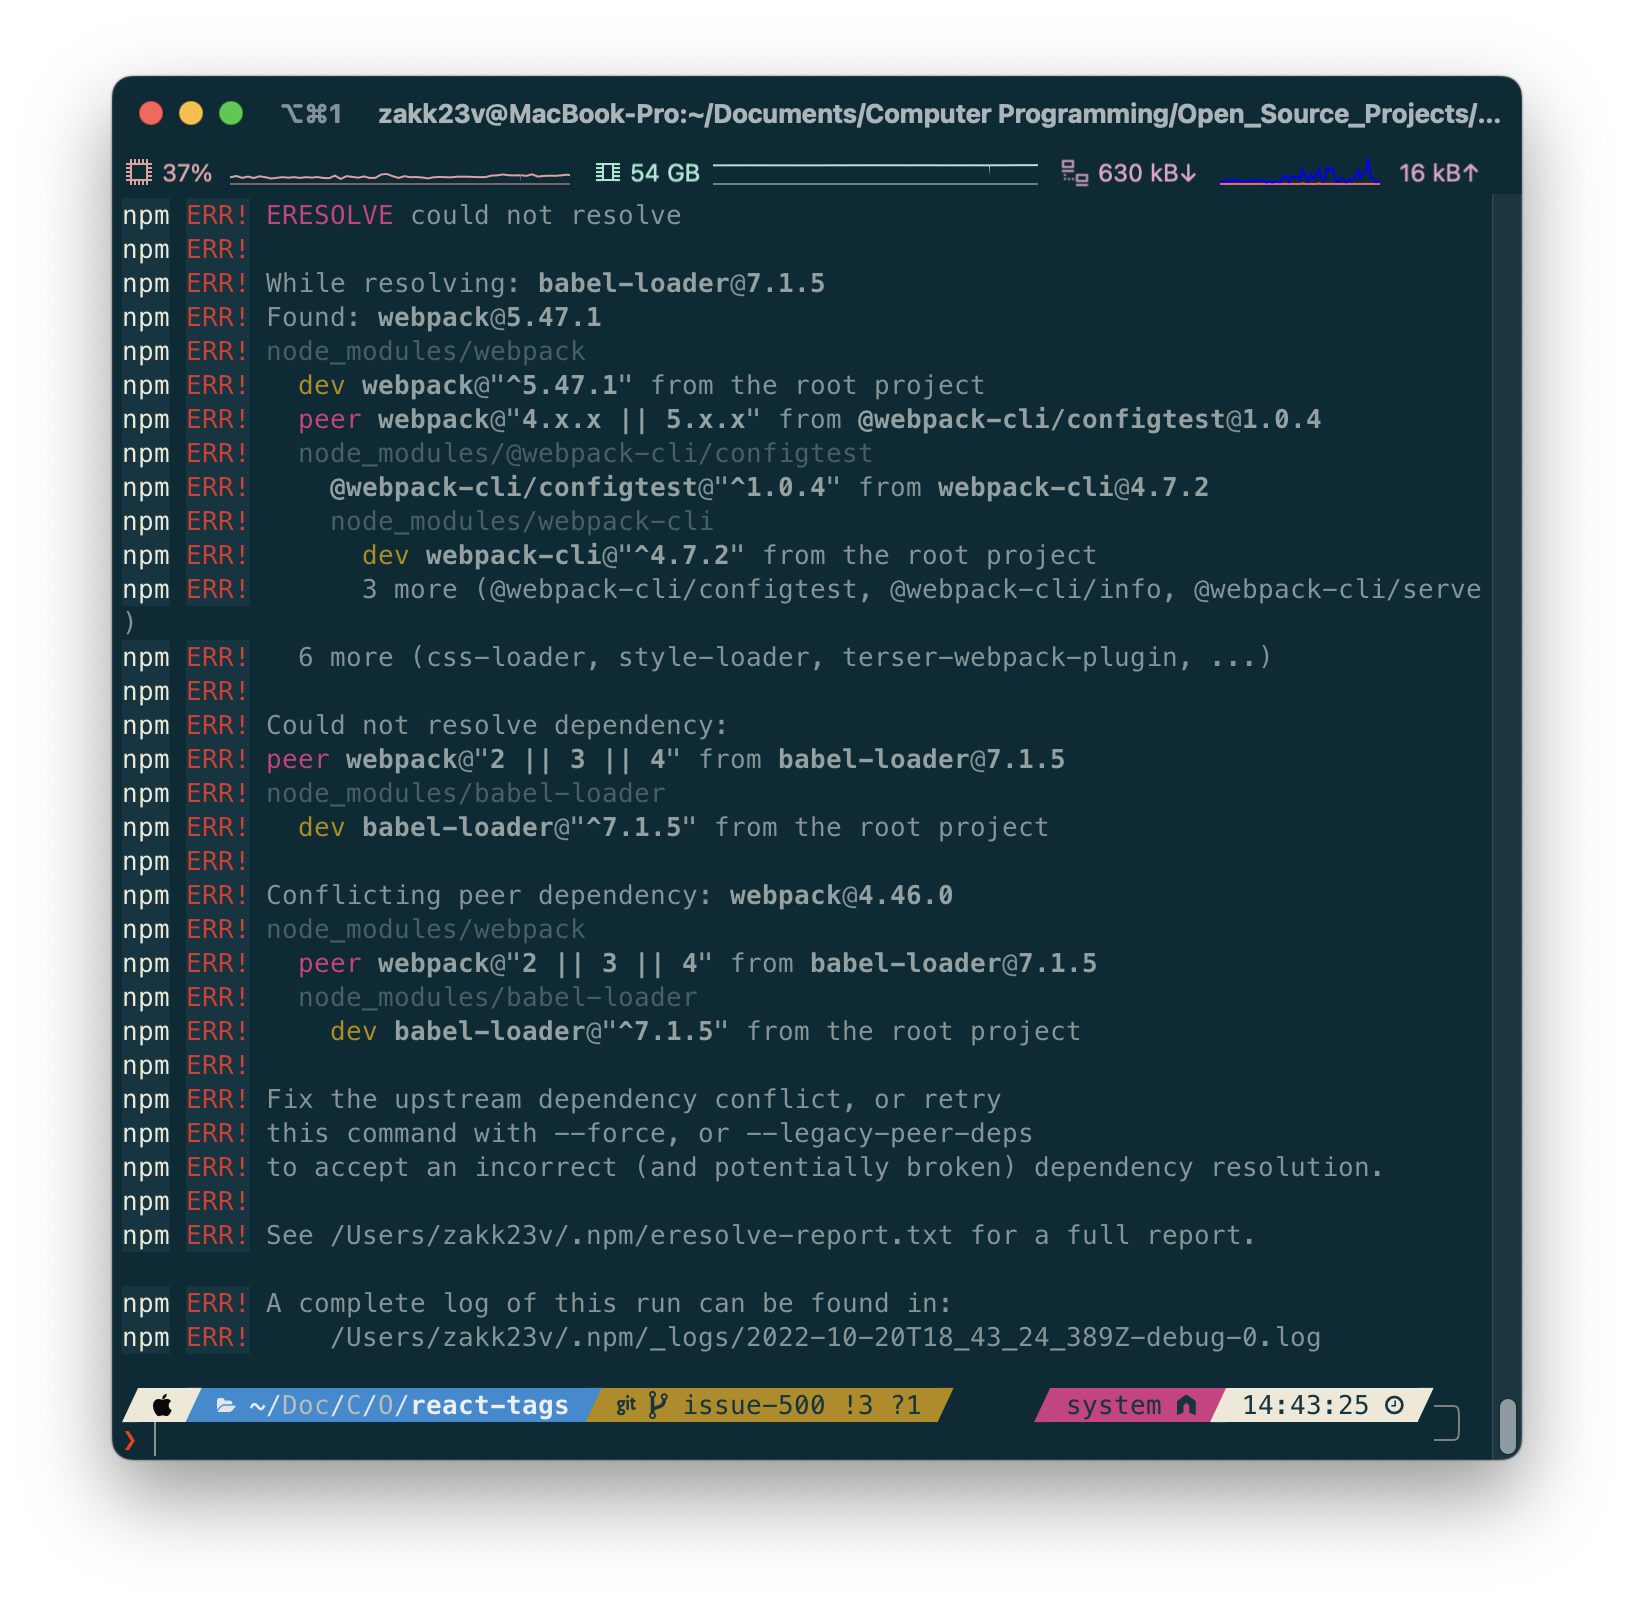Click the path 'node_modules/webpack-cli'
Screen dimensions: 1634x1608
point(521,521)
